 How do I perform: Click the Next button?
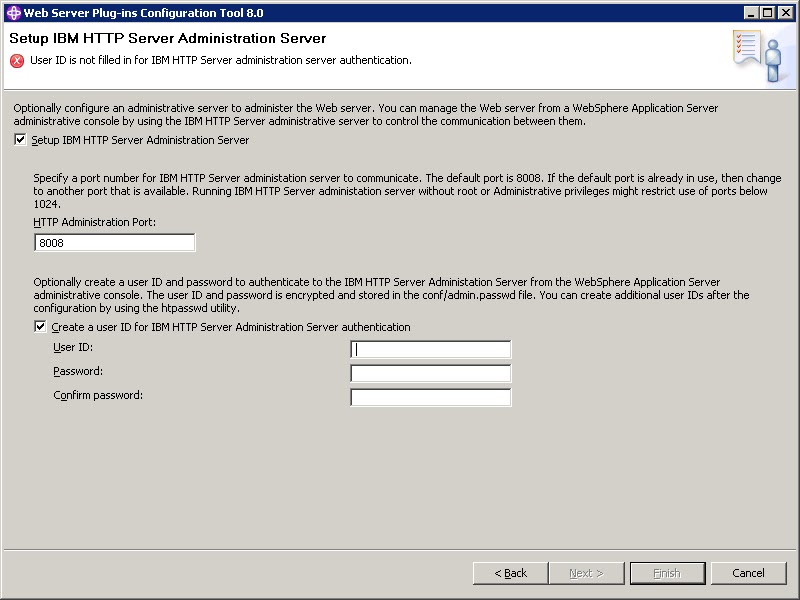588,573
